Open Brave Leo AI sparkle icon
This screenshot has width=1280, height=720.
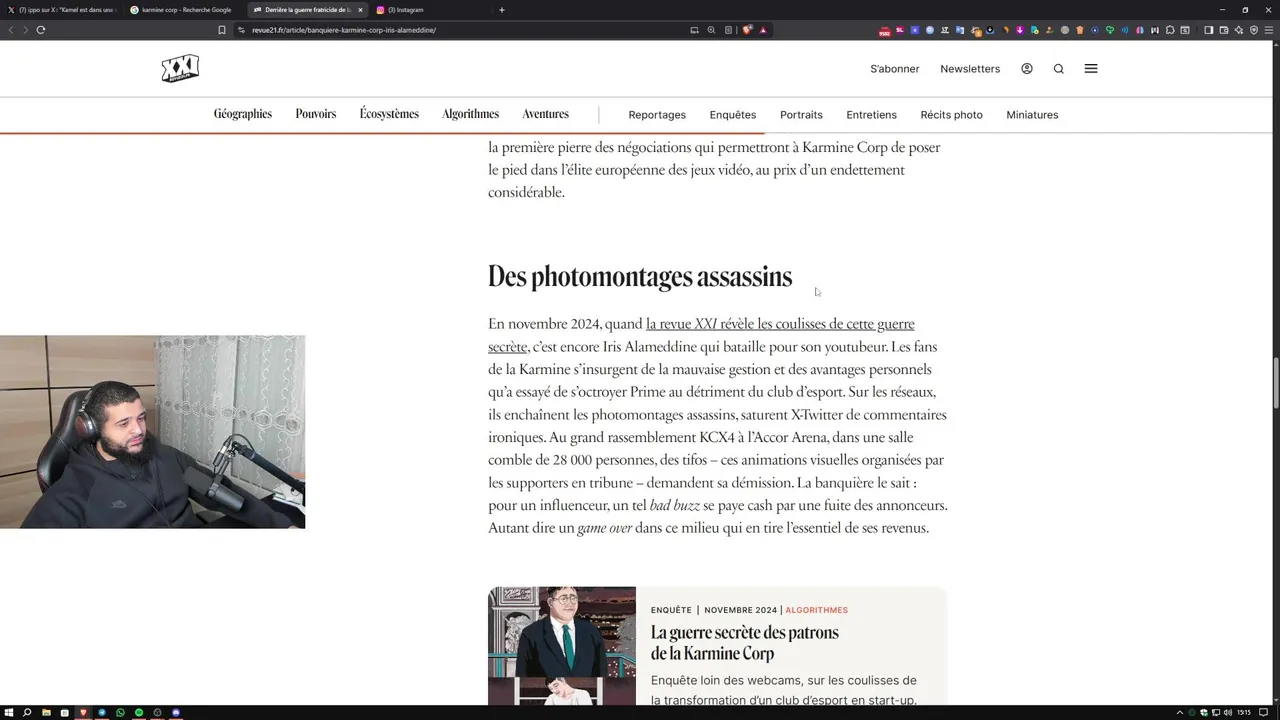(1238, 30)
